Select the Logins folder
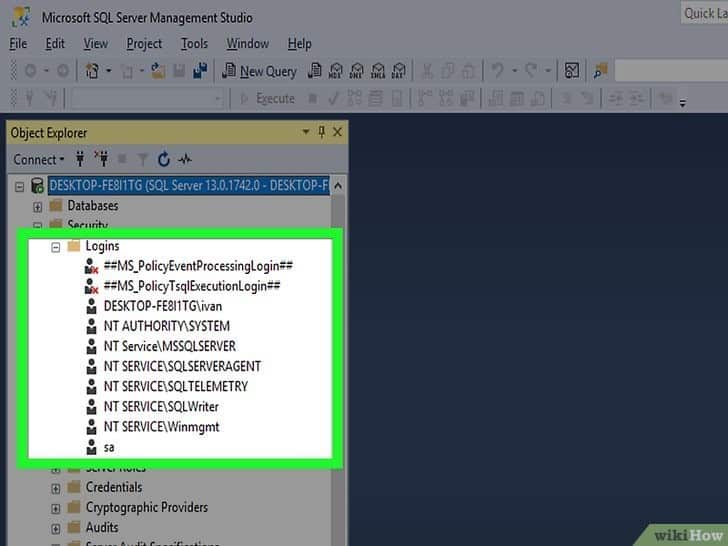Viewport: 728px width, 546px height. (102, 246)
